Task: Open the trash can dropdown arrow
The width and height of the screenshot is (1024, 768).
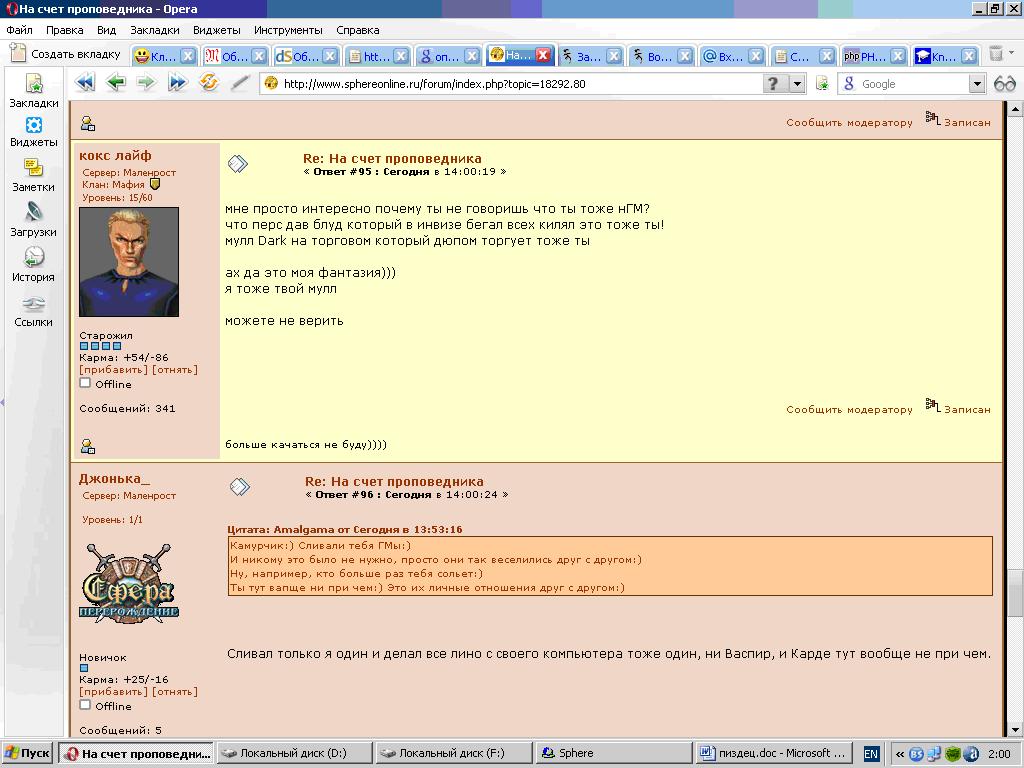Action: click(x=1011, y=52)
